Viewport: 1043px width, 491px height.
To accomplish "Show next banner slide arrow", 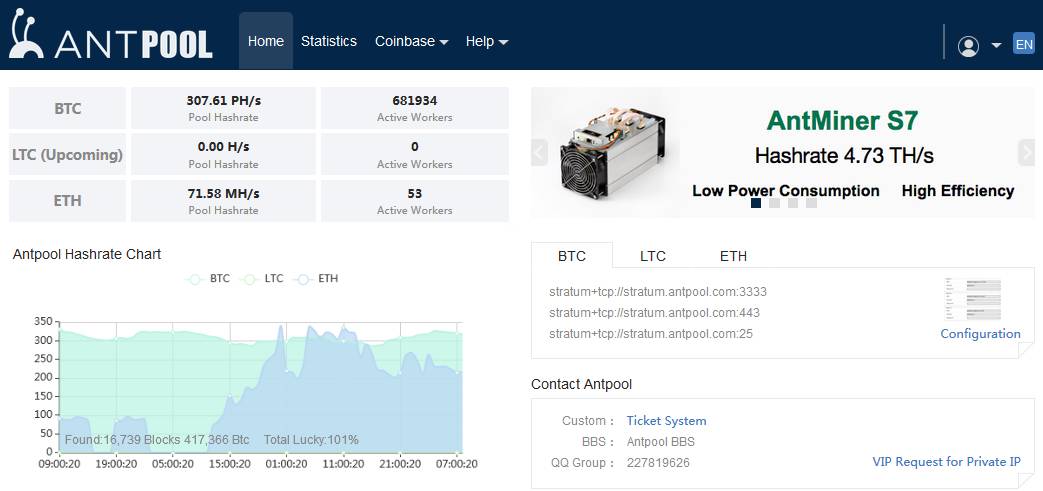I will tap(1026, 152).
